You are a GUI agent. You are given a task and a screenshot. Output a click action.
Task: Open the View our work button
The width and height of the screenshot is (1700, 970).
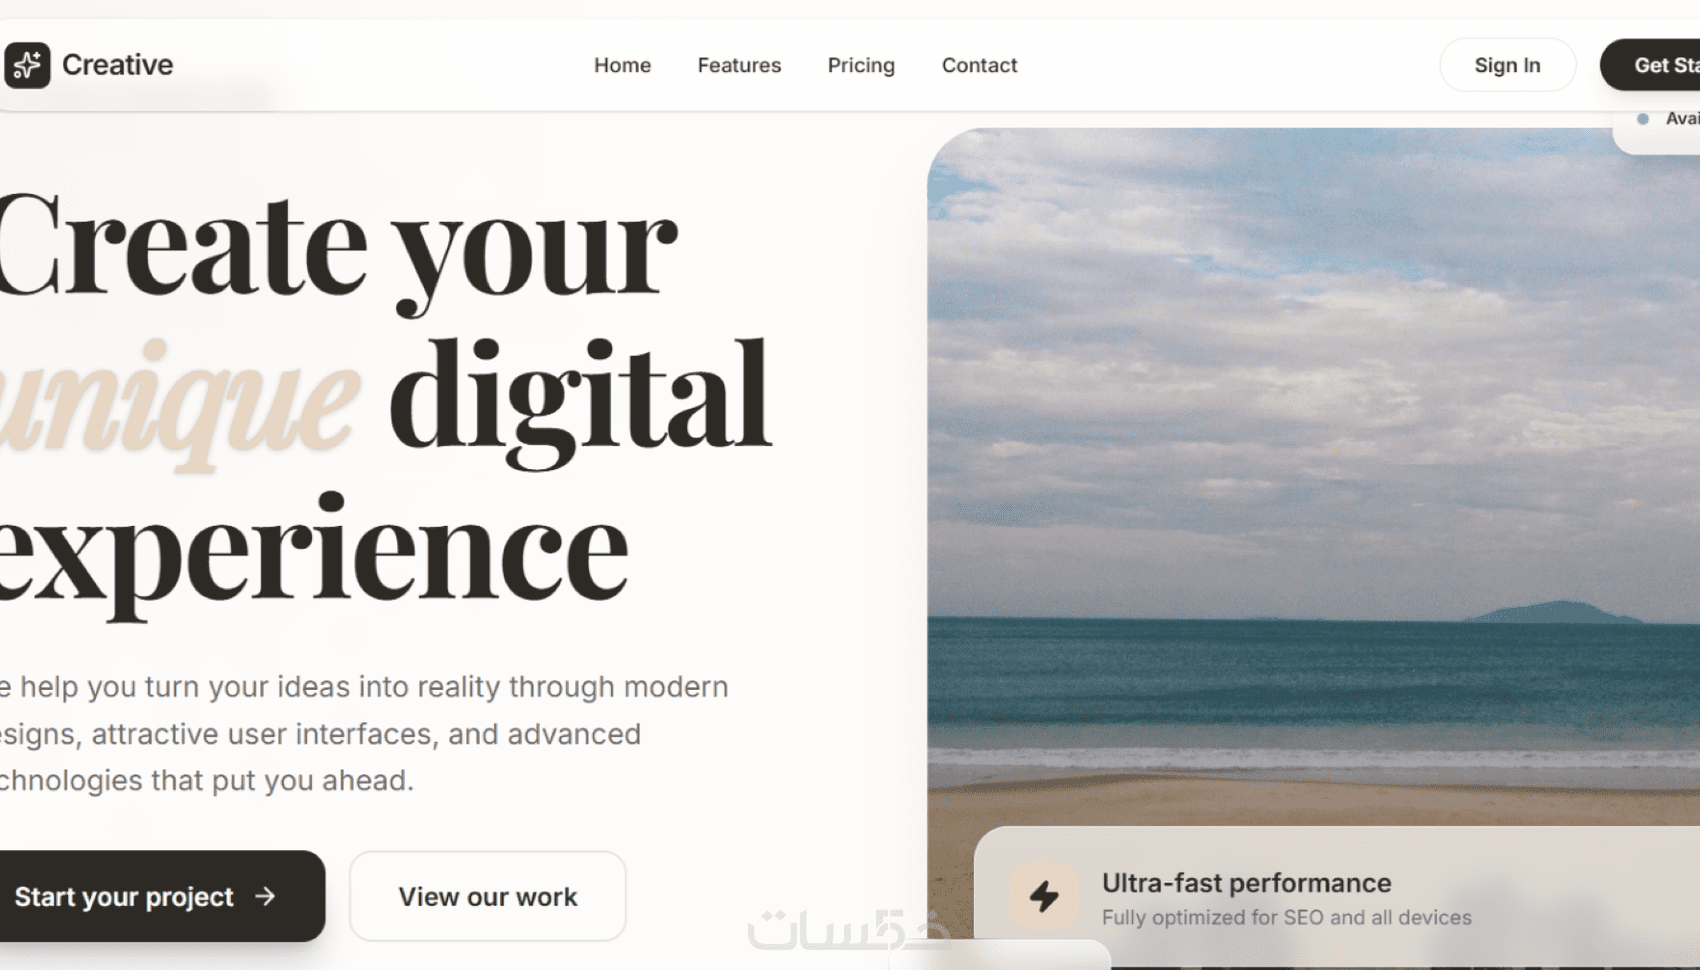[488, 896]
